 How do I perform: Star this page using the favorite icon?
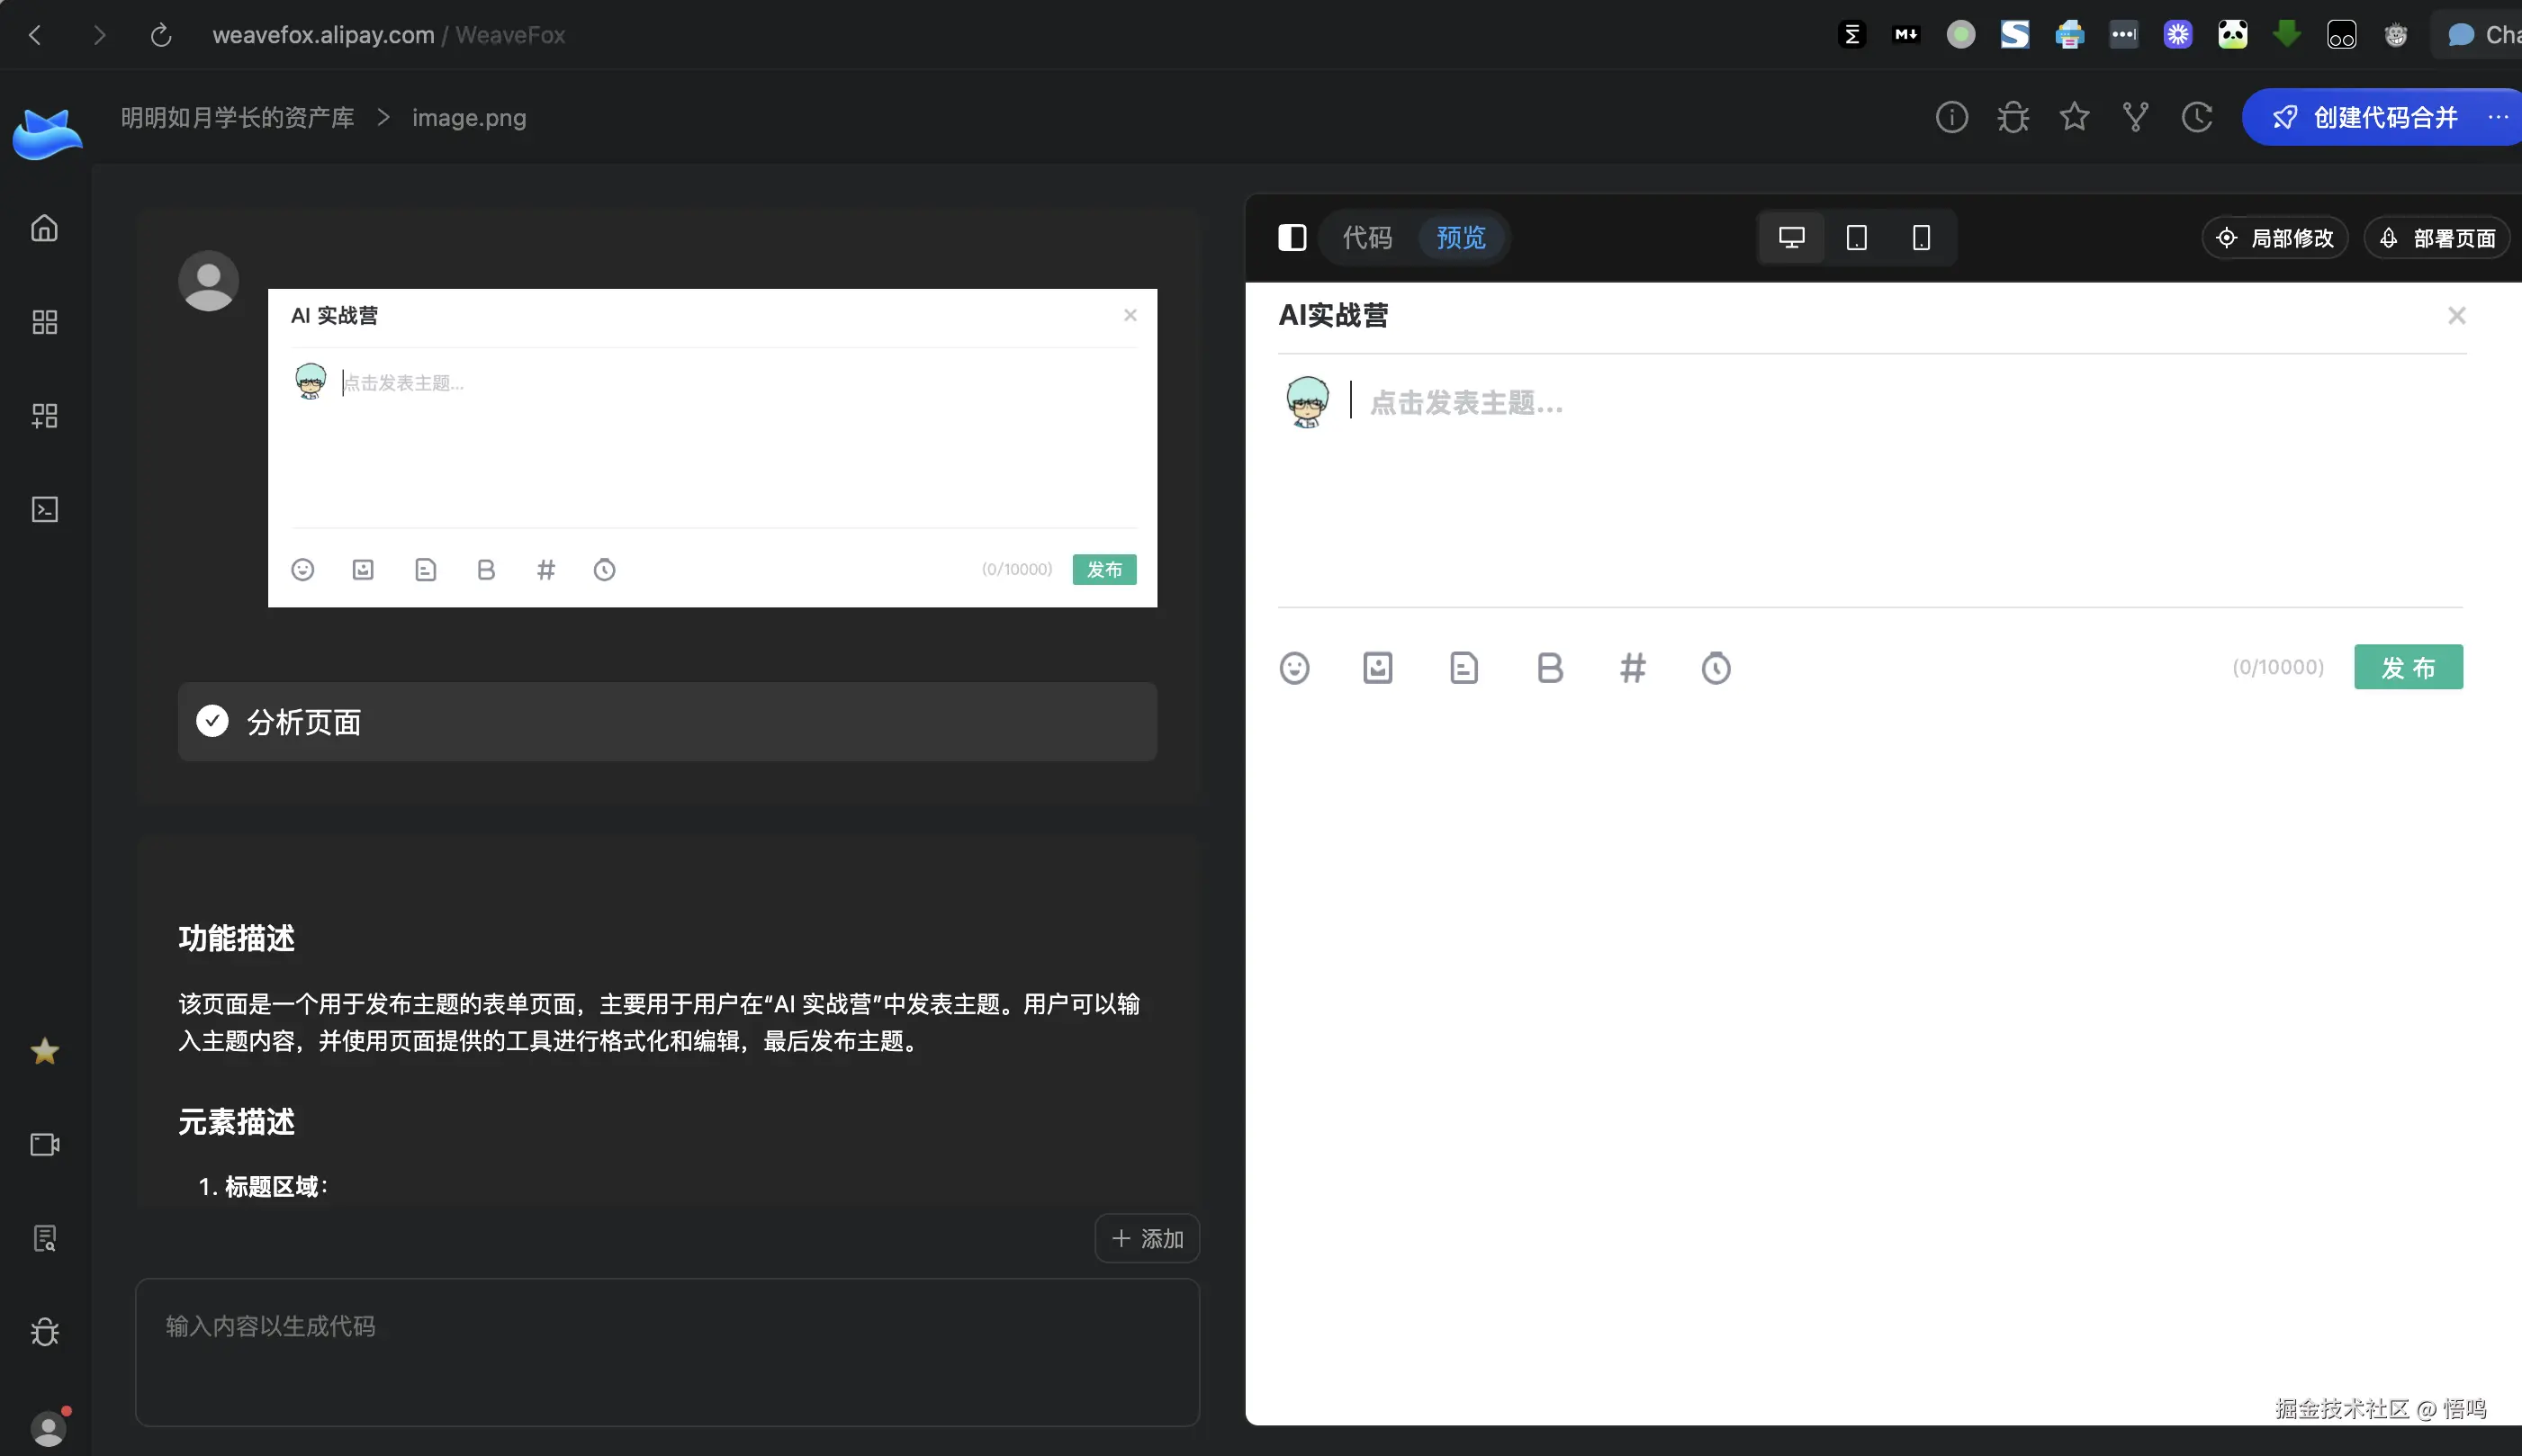[2074, 117]
